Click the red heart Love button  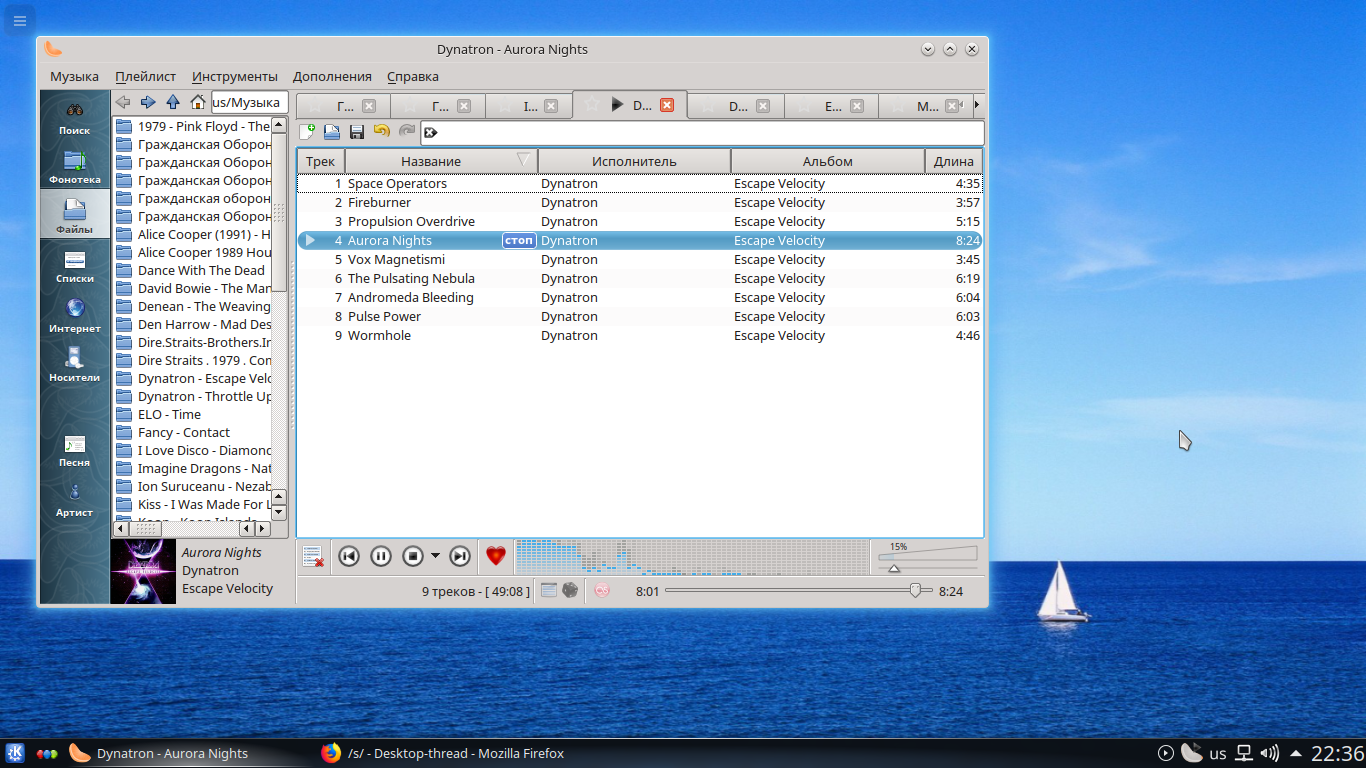pos(495,556)
